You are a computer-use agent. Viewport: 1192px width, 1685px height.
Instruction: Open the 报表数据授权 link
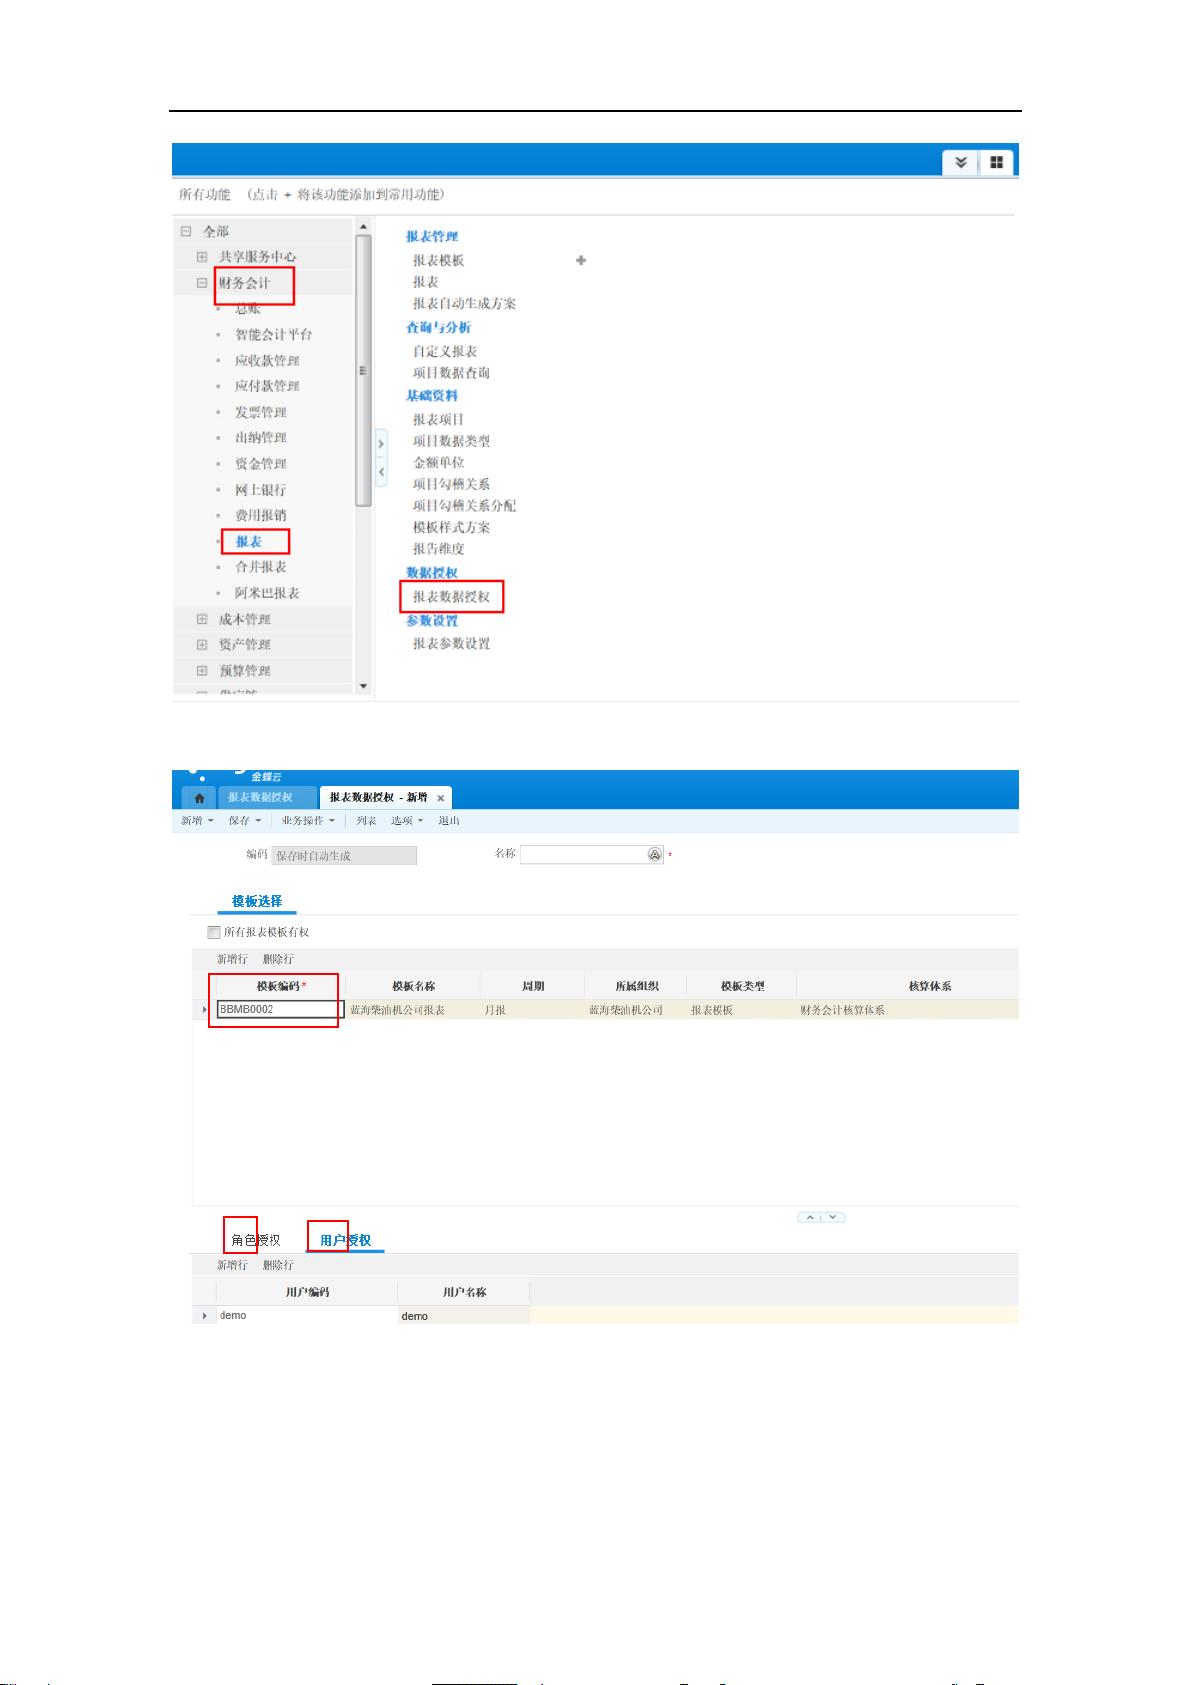pos(451,597)
